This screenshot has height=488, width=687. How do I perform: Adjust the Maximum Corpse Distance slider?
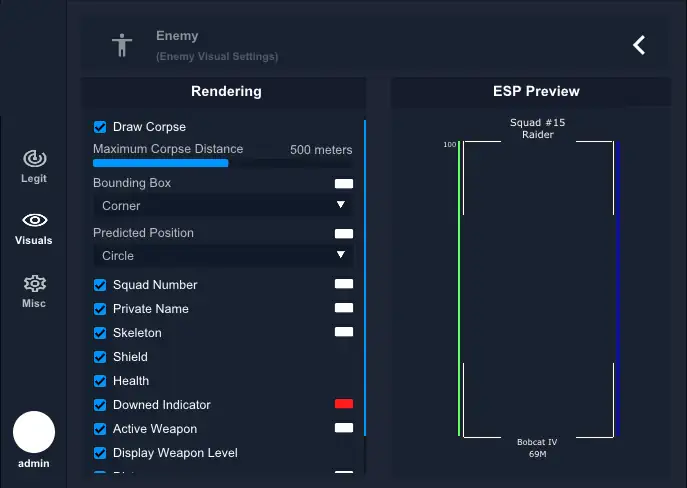pos(222,163)
